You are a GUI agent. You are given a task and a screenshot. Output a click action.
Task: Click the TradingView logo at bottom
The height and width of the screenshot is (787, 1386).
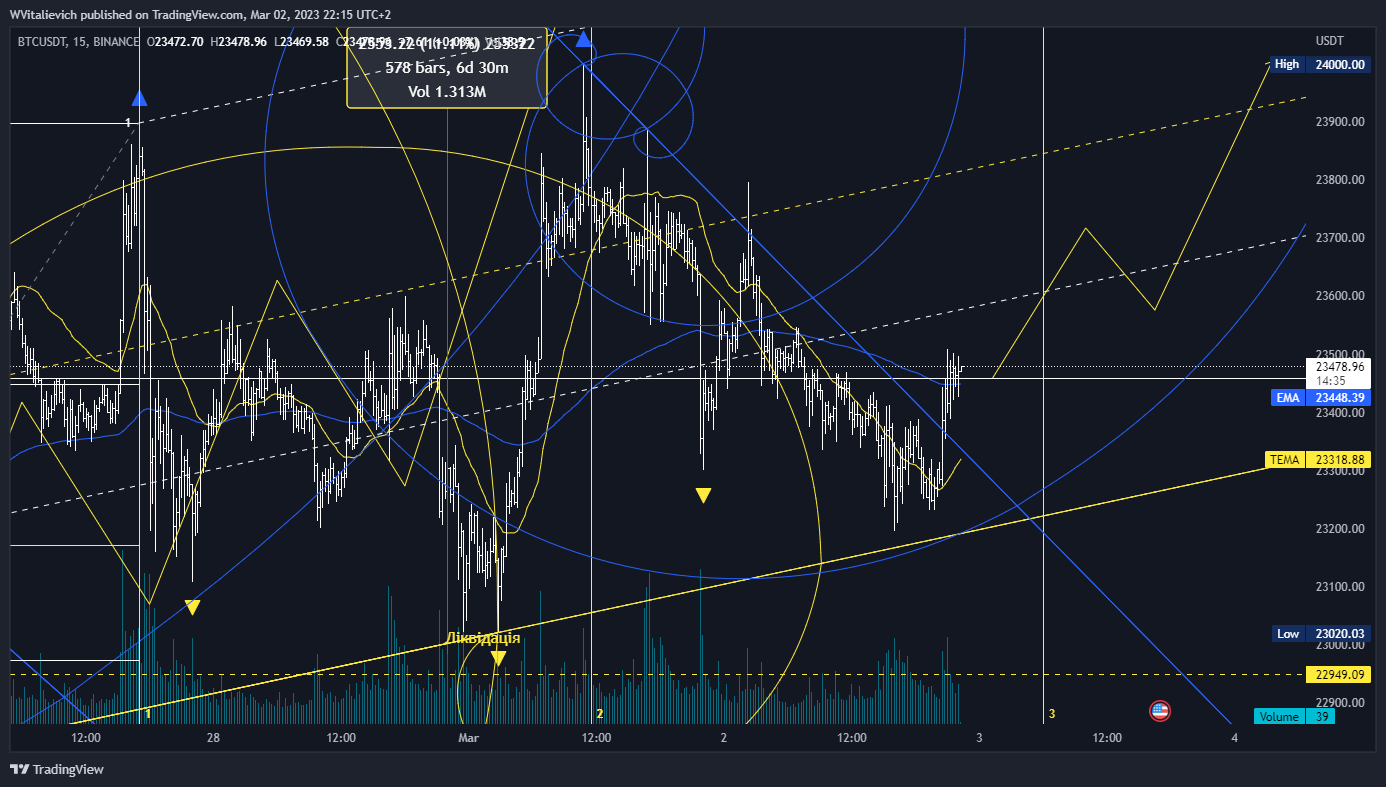57,769
